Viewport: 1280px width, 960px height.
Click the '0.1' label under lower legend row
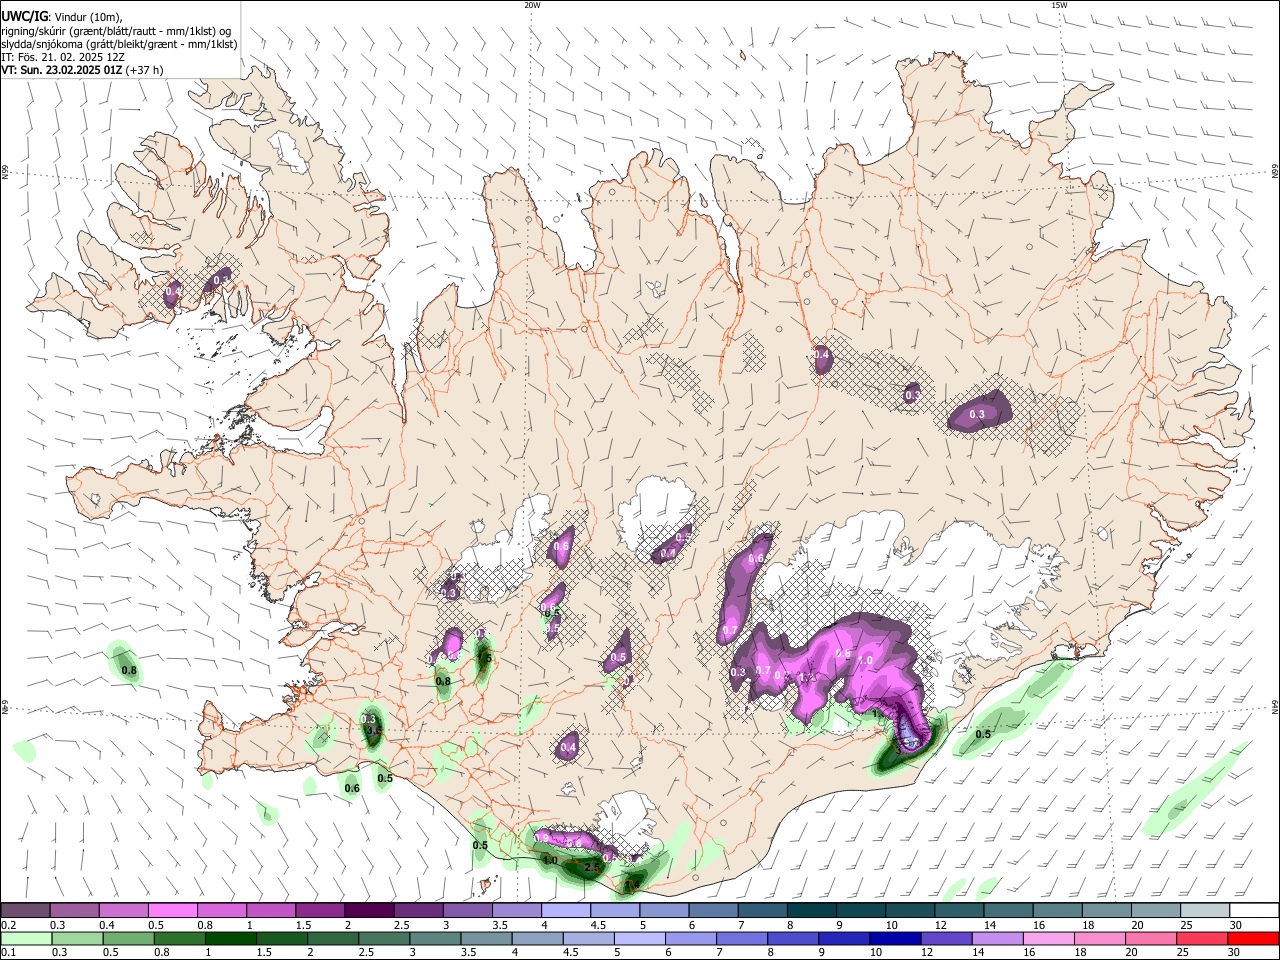(x=8, y=953)
